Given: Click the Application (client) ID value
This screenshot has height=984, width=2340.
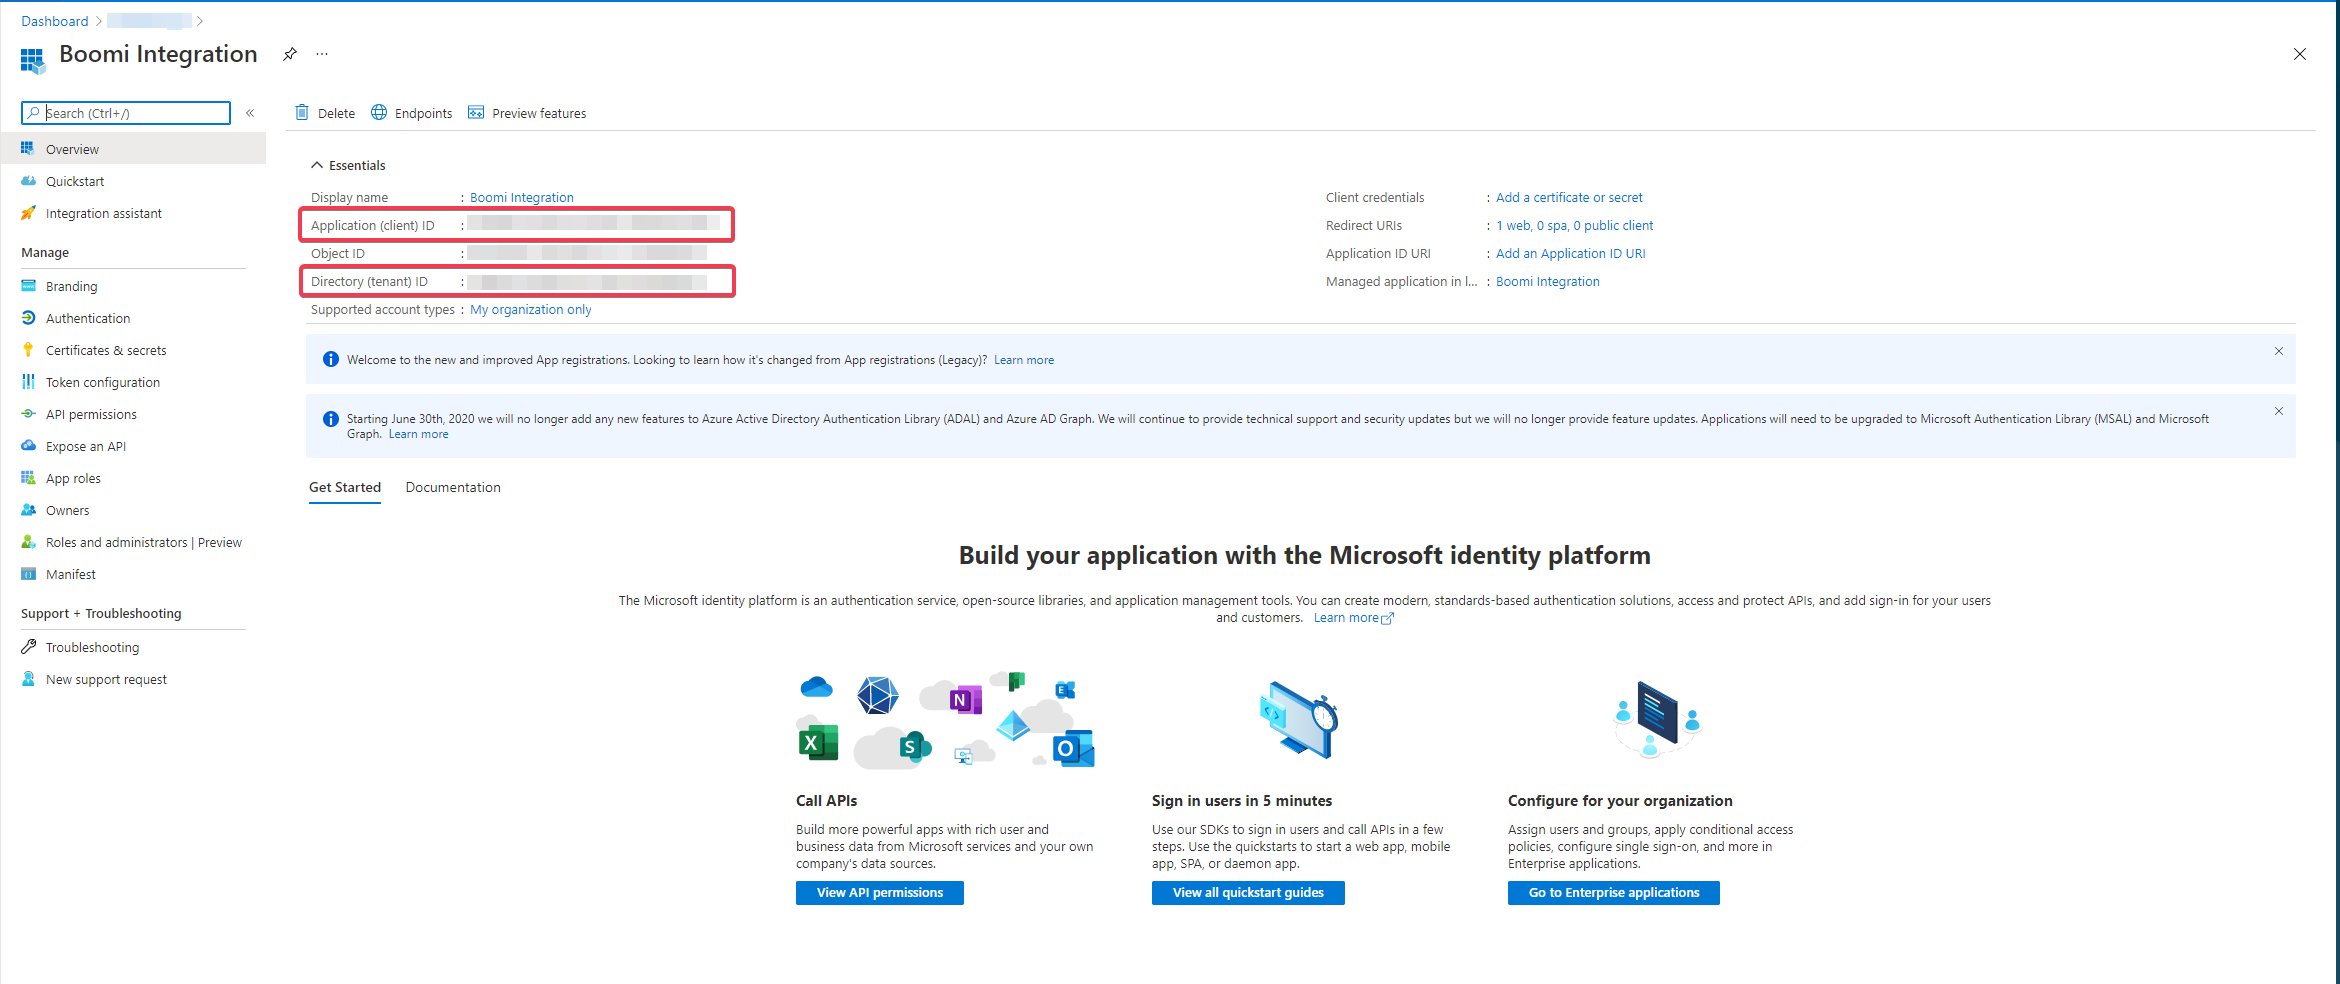Looking at the screenshot, I should coord(594,224).
